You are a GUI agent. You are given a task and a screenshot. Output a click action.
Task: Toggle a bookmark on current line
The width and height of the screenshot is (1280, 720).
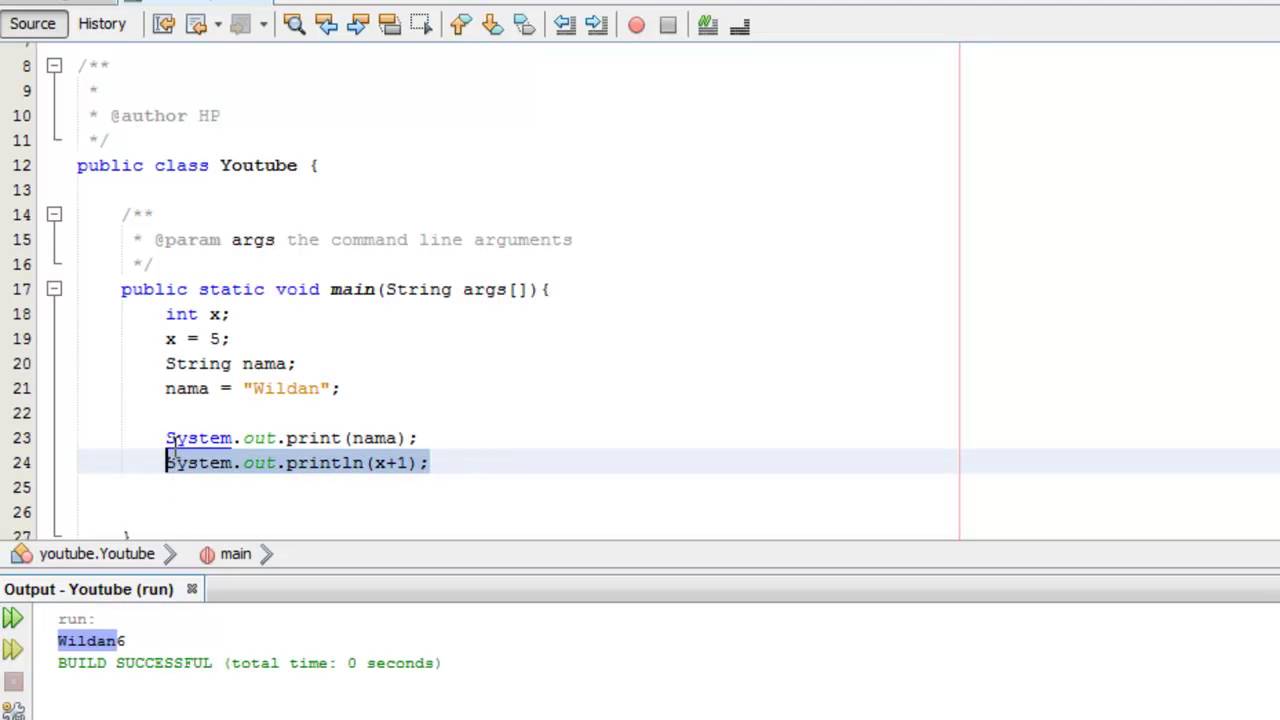[x=524, y=24]
